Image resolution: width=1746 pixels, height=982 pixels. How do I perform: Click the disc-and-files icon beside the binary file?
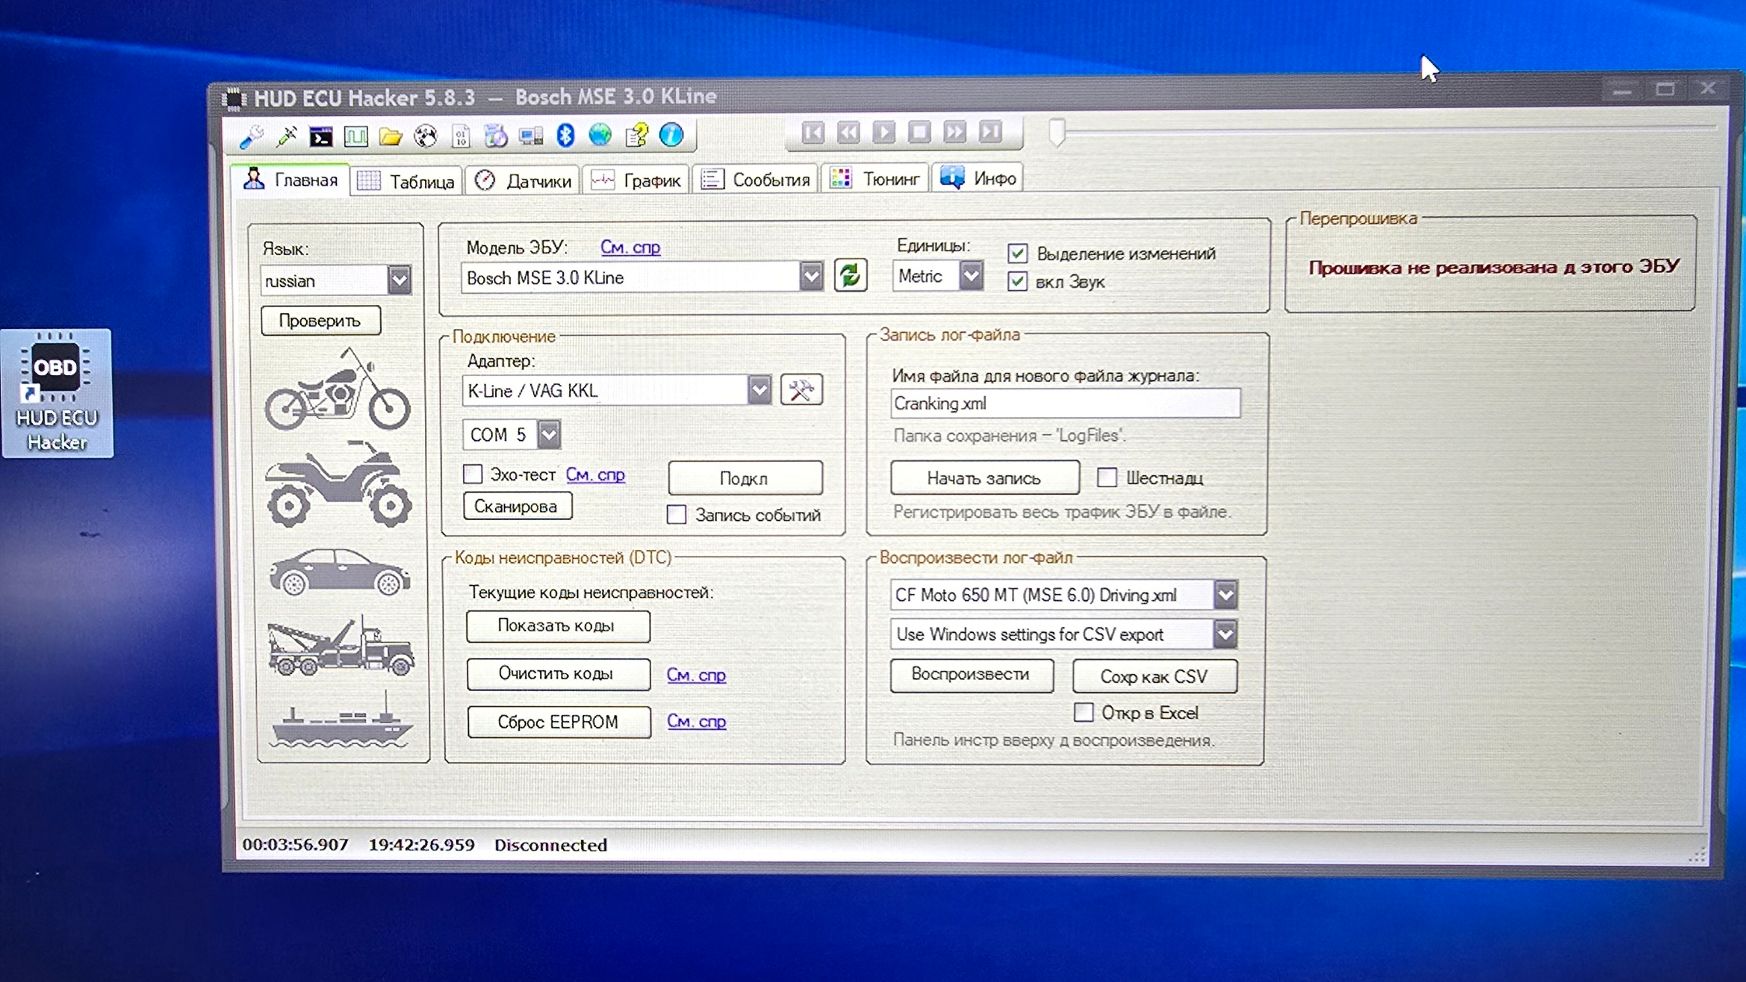tap(496, 135)
